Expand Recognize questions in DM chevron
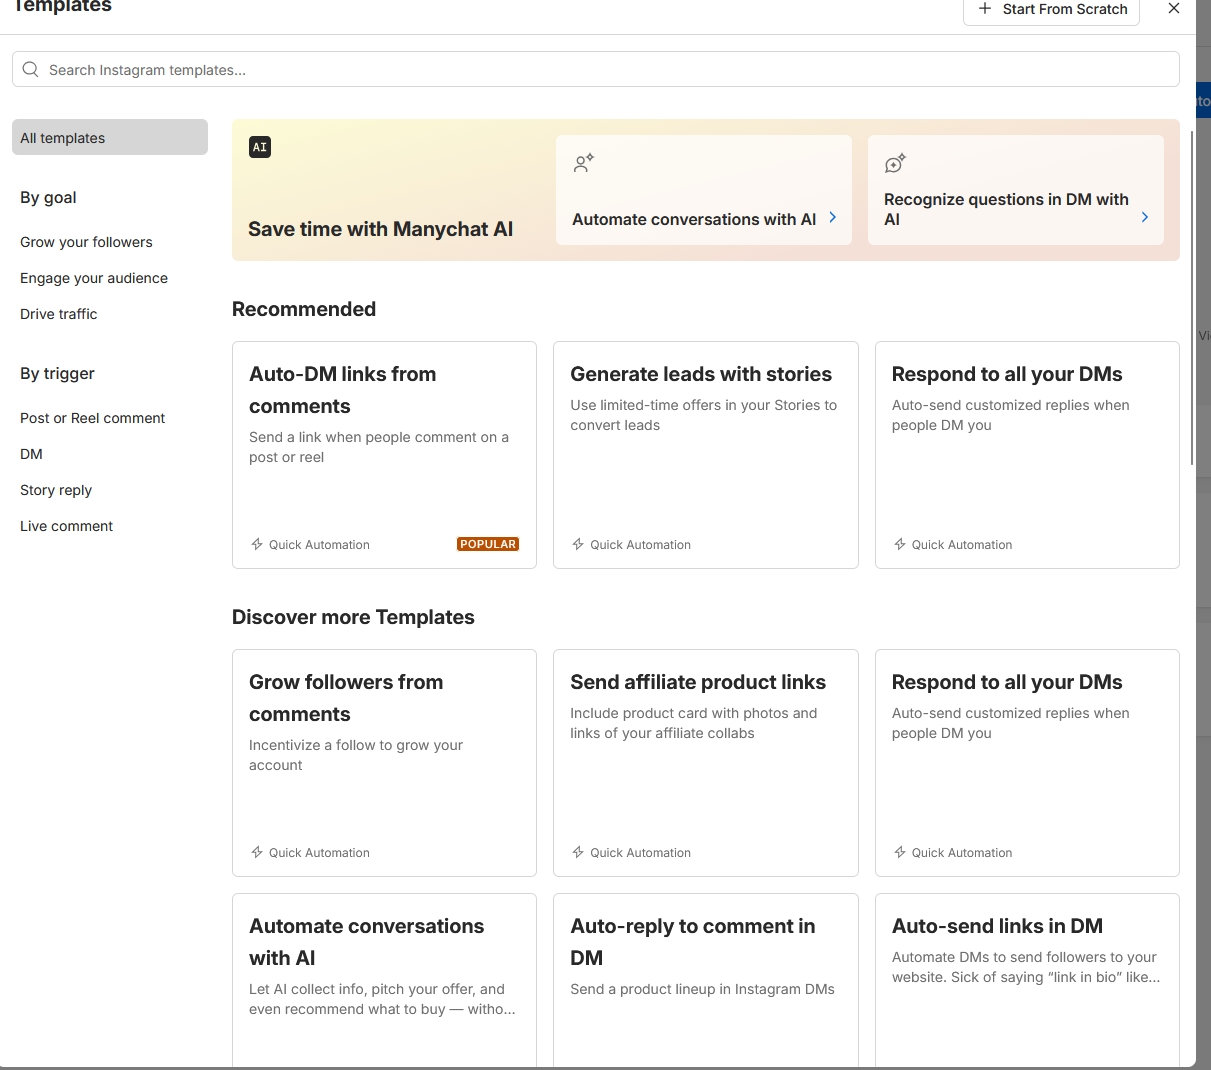 (x=1145, y=217)
